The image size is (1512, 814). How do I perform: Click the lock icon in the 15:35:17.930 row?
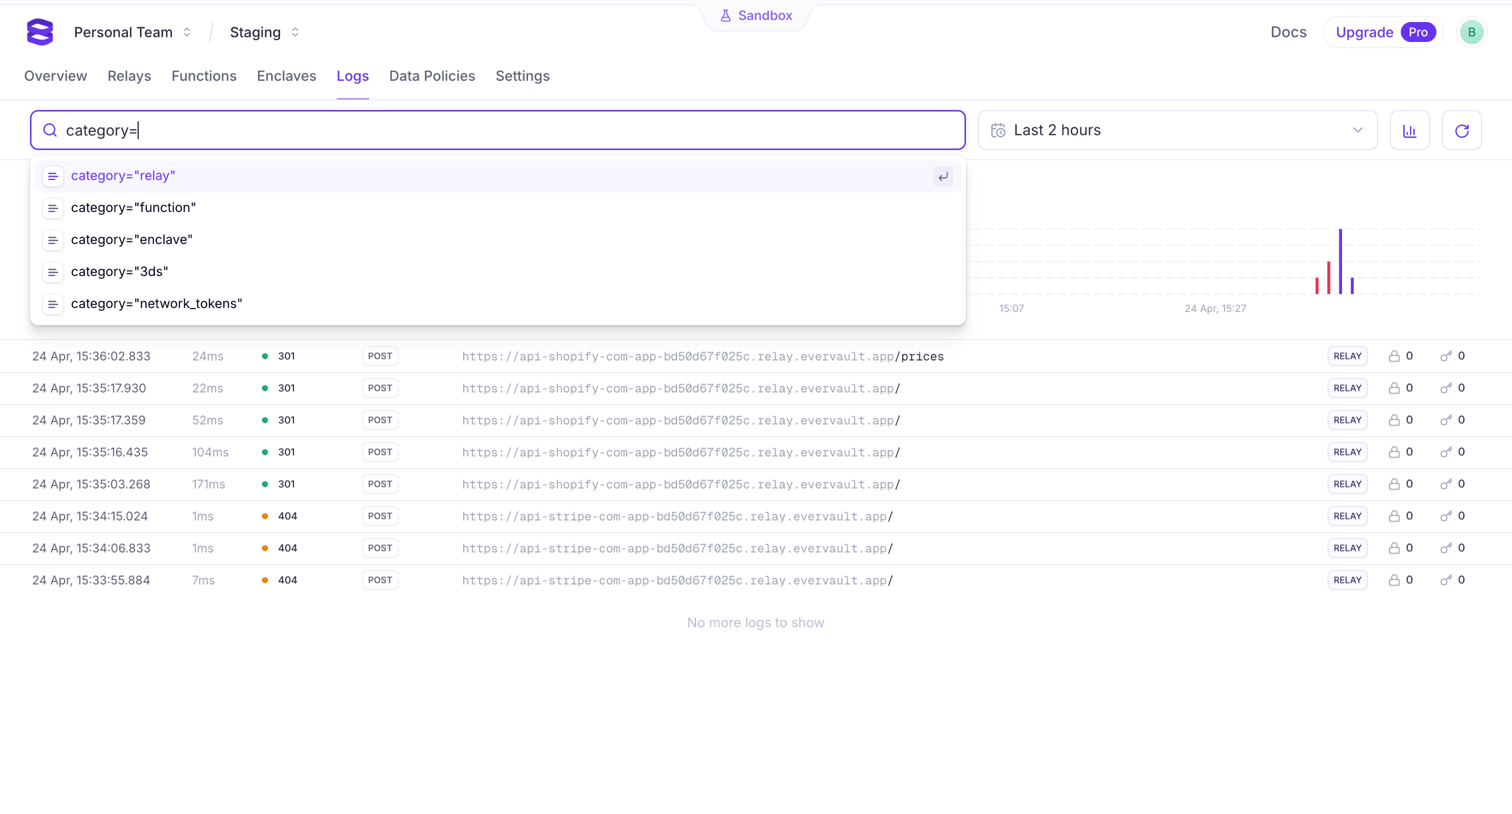(x=1394, y=388)
